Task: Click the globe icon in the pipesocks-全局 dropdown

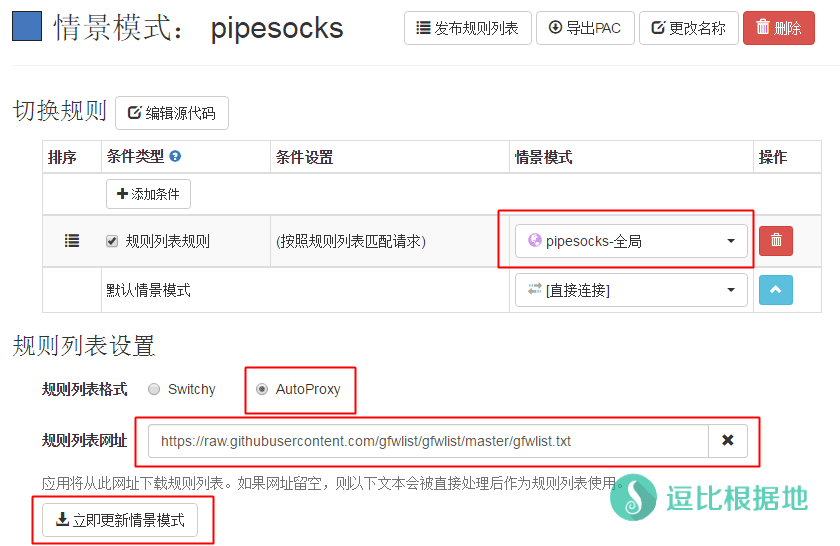Action: [534, 240]
